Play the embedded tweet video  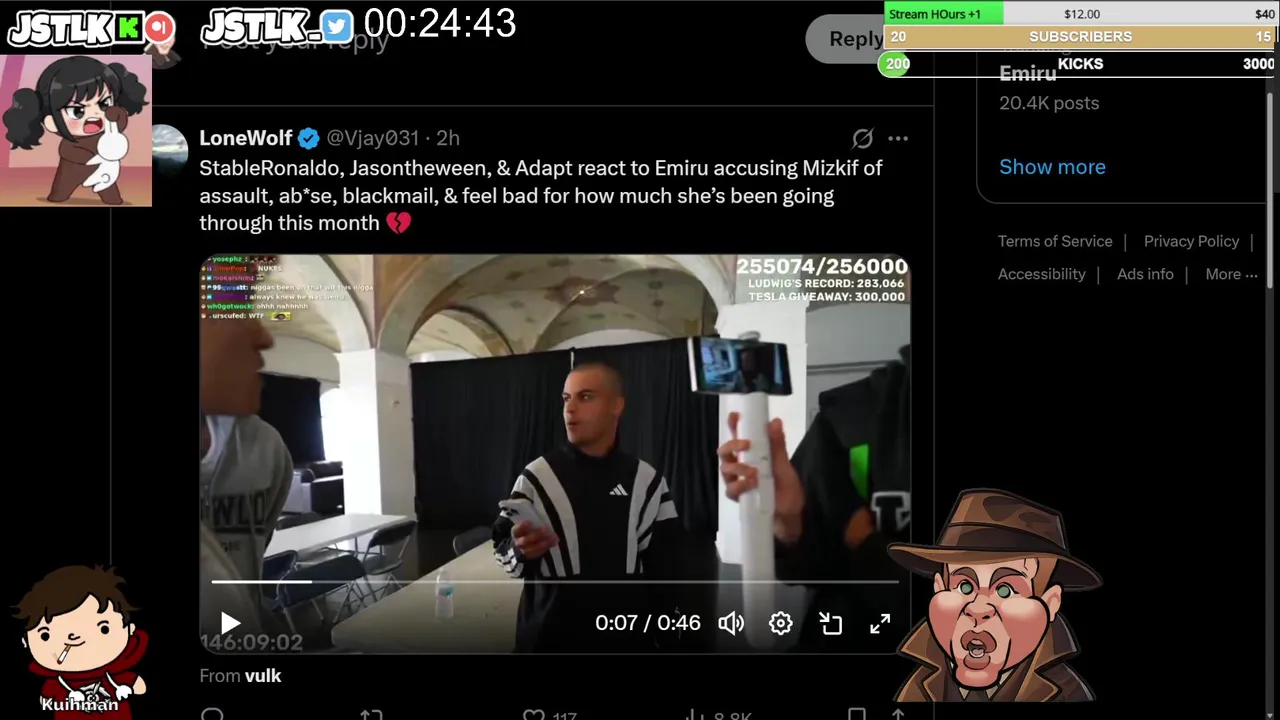click(230, 623)
